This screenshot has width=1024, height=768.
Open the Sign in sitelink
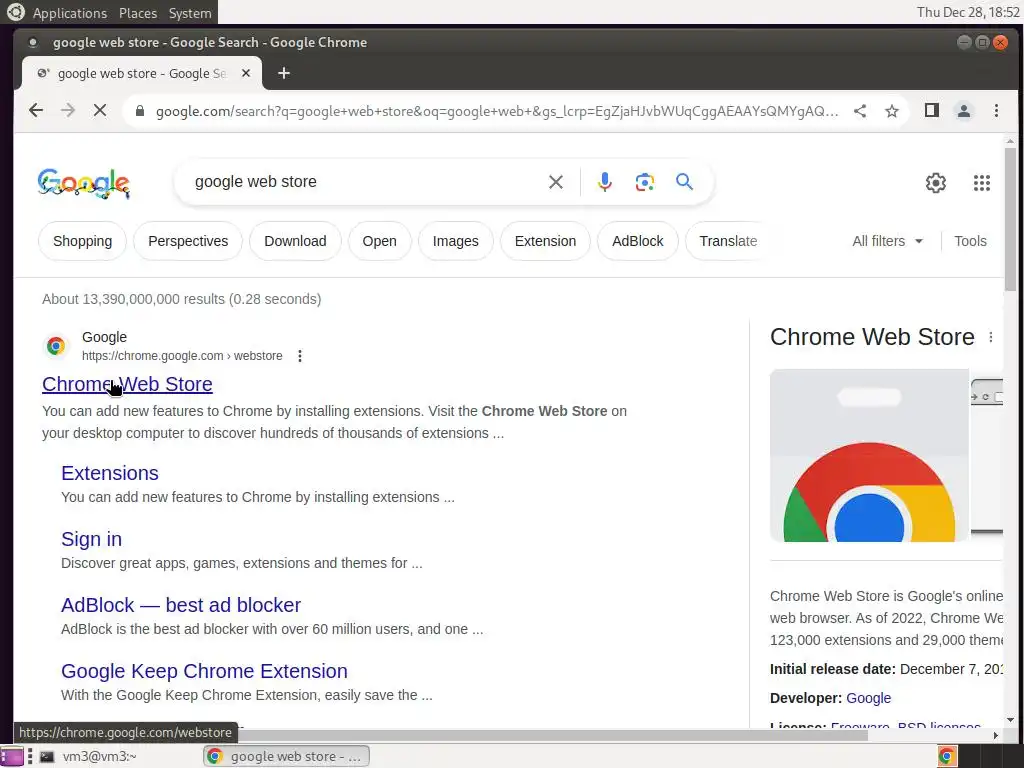[91, 539]
